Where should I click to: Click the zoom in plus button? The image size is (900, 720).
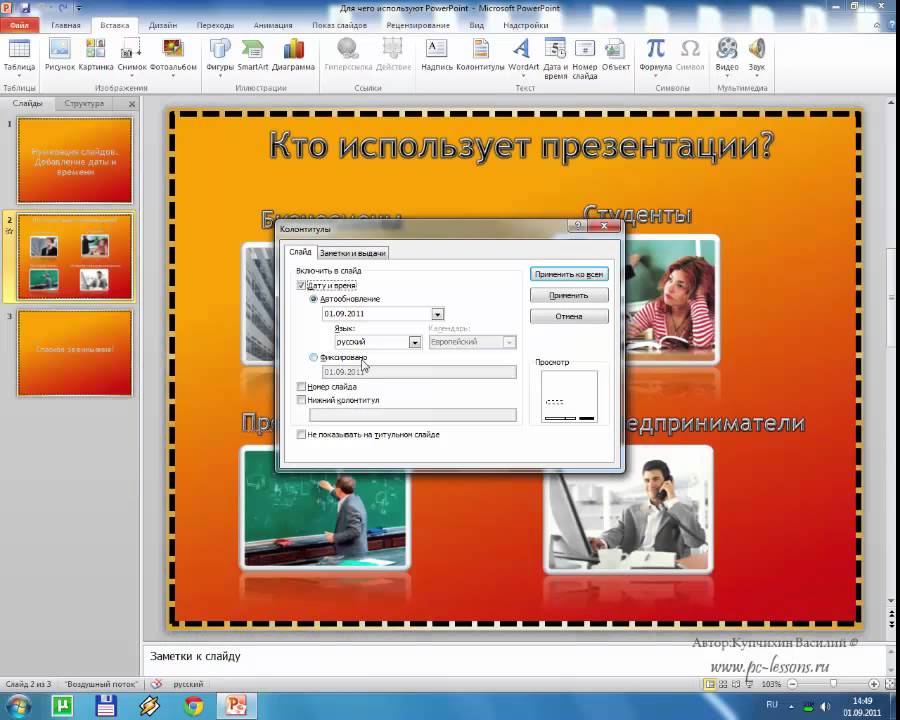tap(874, 684)
